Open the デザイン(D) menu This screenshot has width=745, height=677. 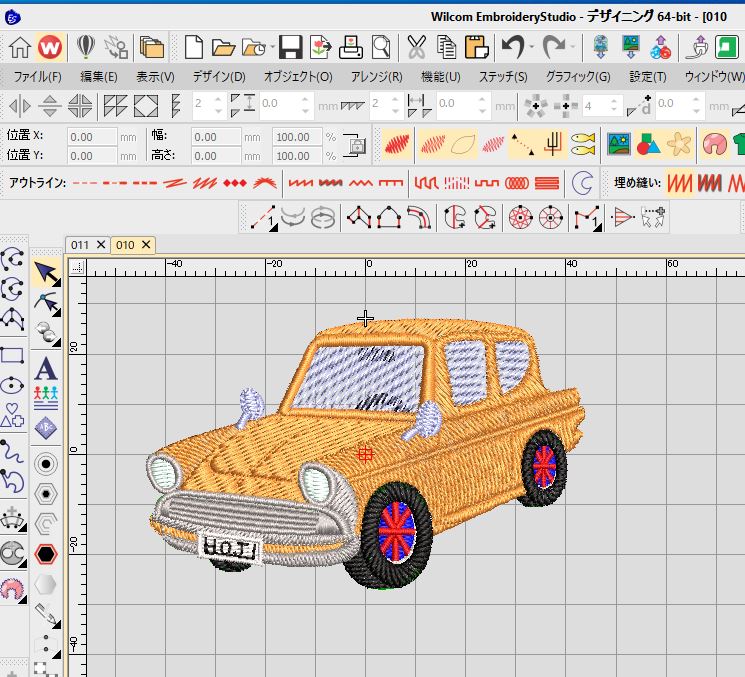click(219, 76)
